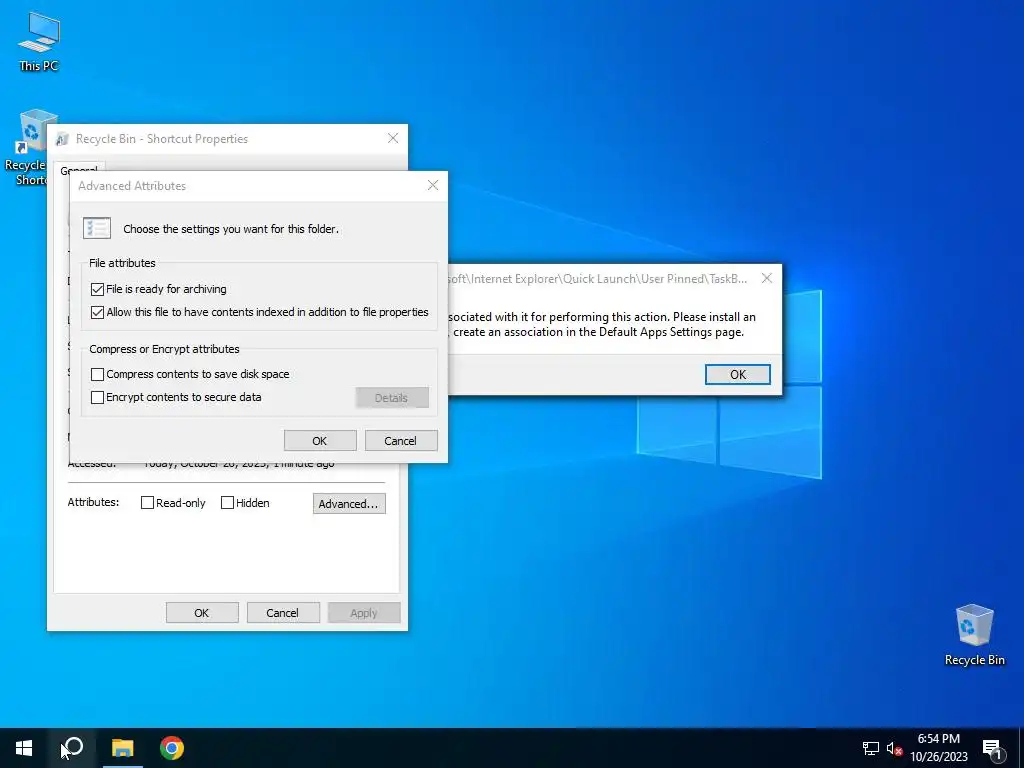The image size is (1024, 768).
Task: Open taskbar Search
Action: pos(72,748)
